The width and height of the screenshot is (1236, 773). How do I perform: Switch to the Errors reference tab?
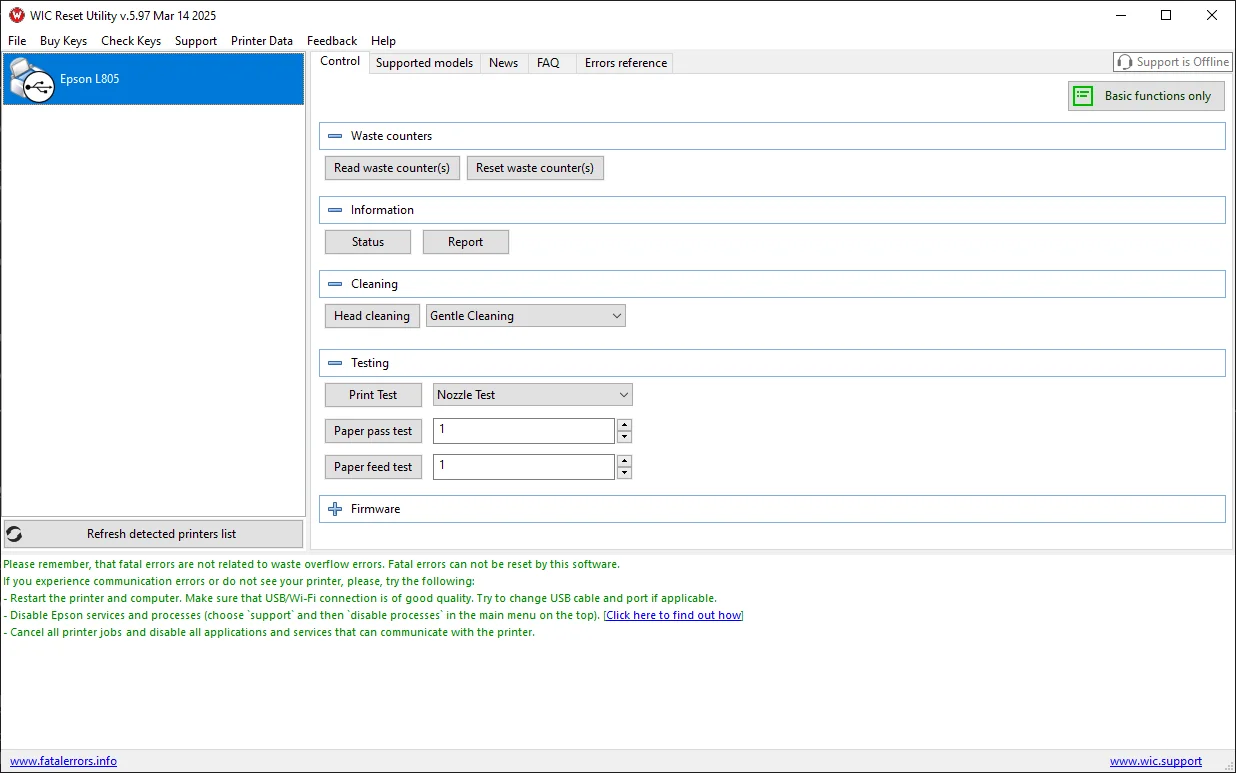(x=626, y=63)
